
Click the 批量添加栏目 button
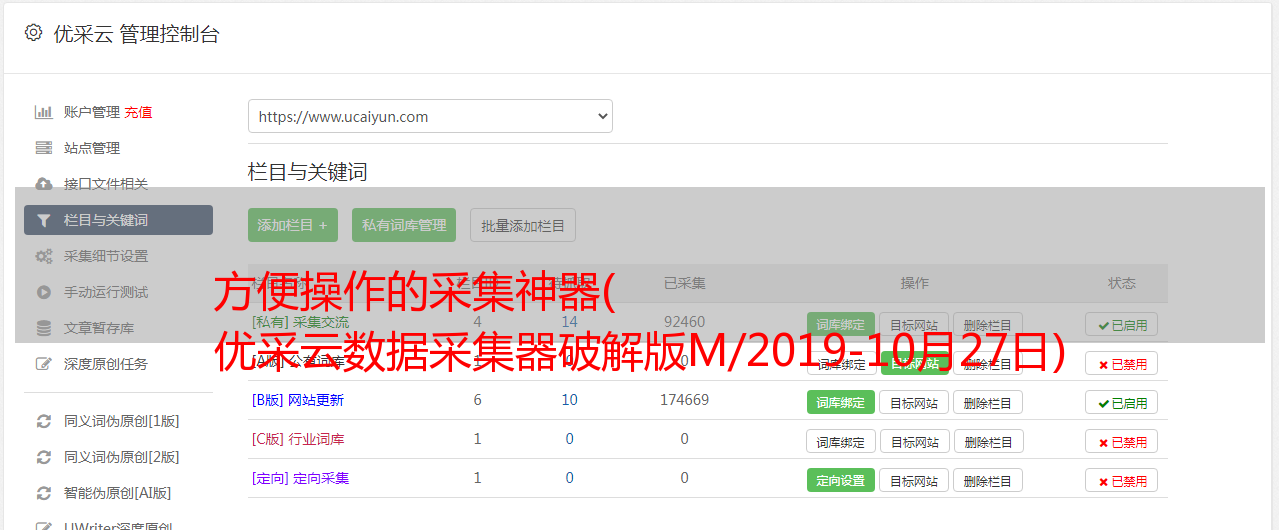click(523, 225)
